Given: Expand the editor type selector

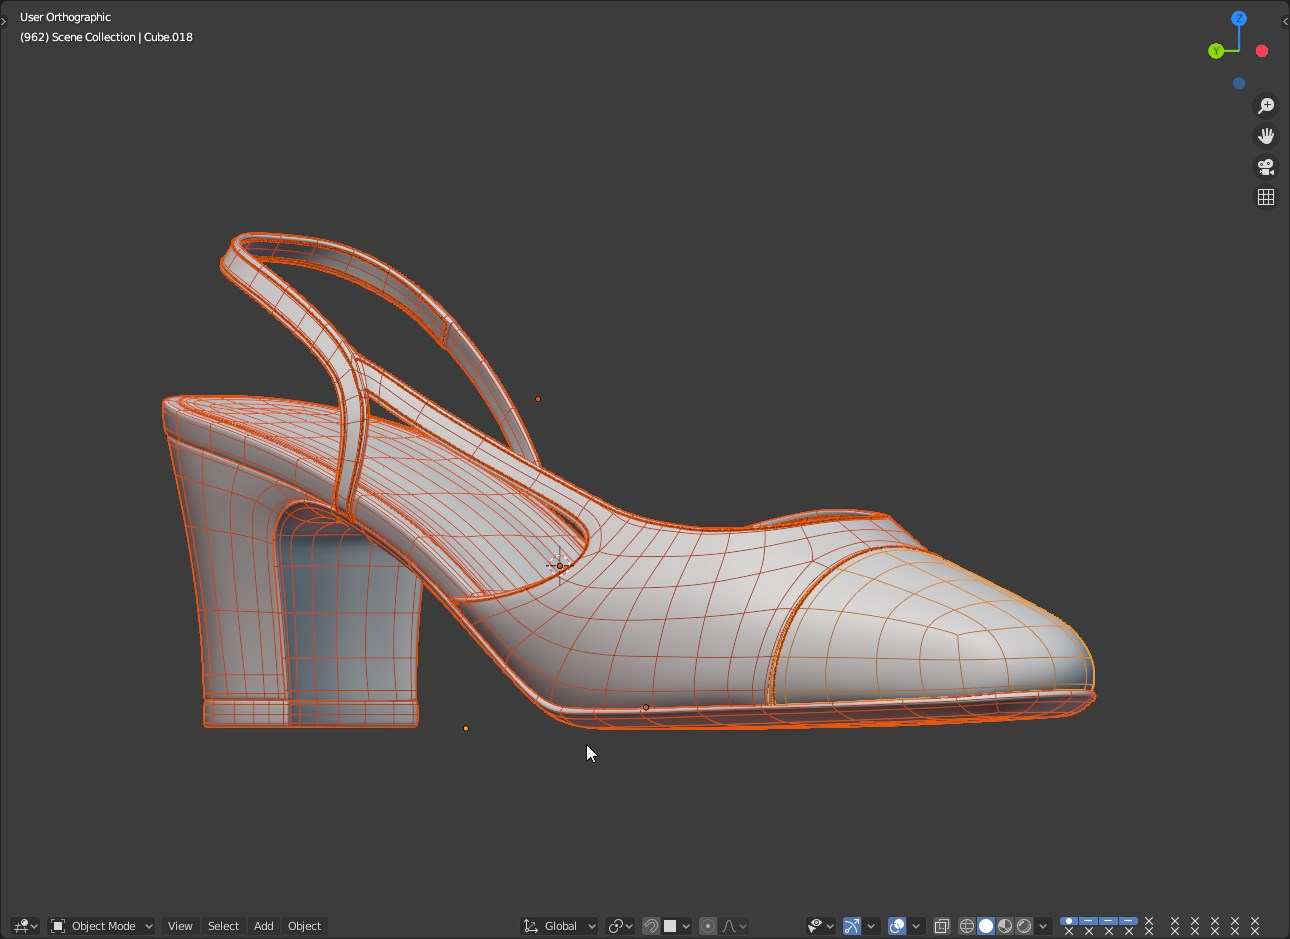Looking at the screenshot, I should point(25,926).
